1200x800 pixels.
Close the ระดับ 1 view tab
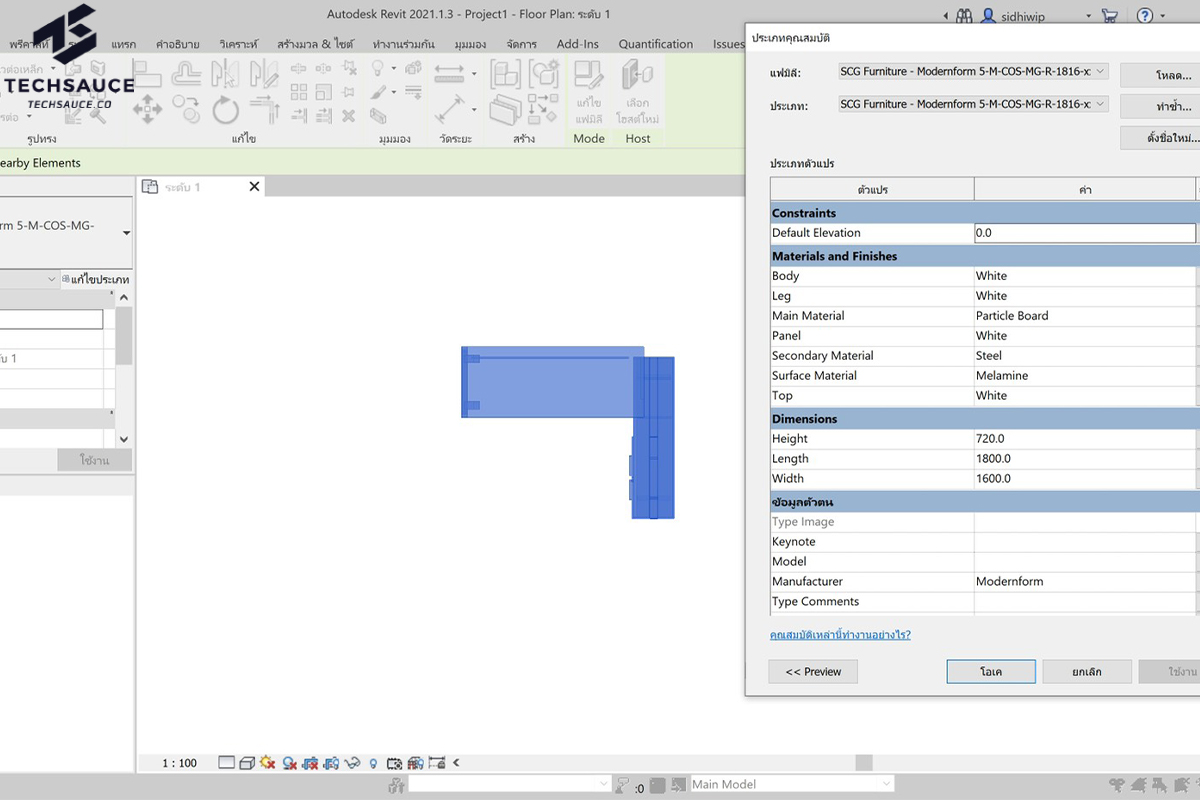[x=254, y=187]
